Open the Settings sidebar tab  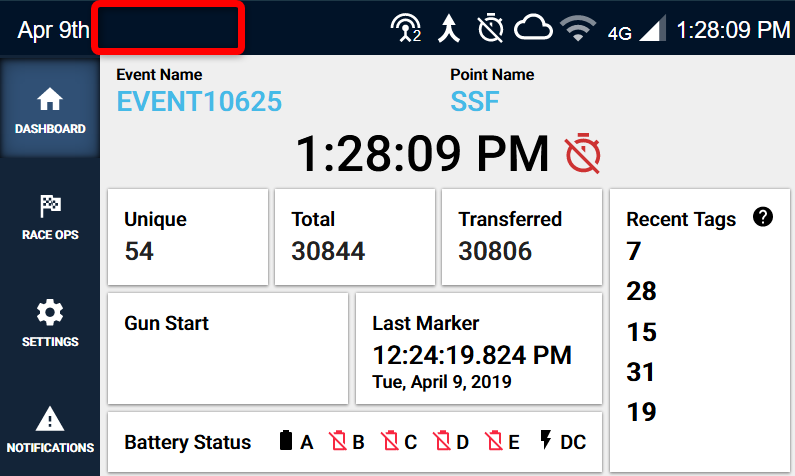click(x=50, y=323)
